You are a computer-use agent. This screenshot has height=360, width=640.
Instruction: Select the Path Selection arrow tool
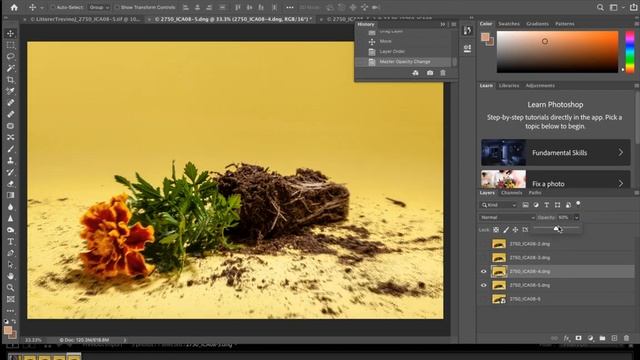[x=11, y=264]
